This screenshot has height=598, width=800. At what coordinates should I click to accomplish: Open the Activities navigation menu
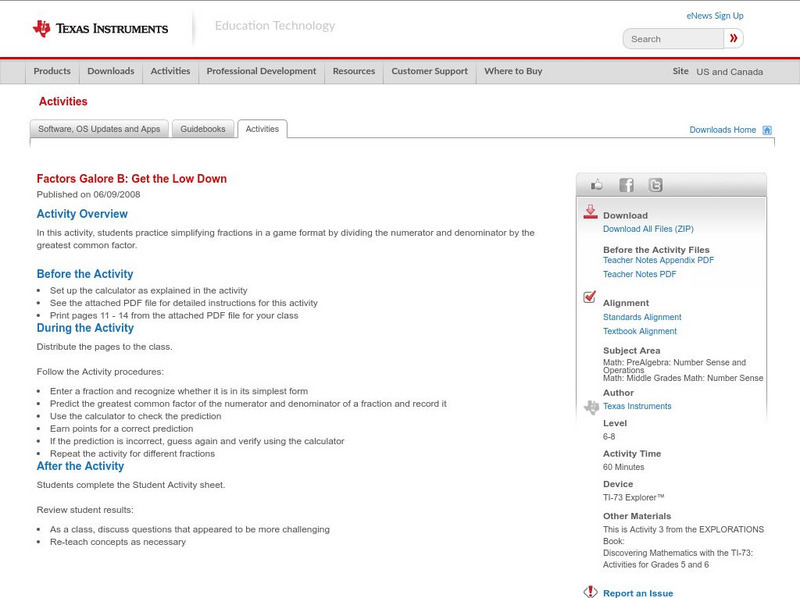pos(170,71)
